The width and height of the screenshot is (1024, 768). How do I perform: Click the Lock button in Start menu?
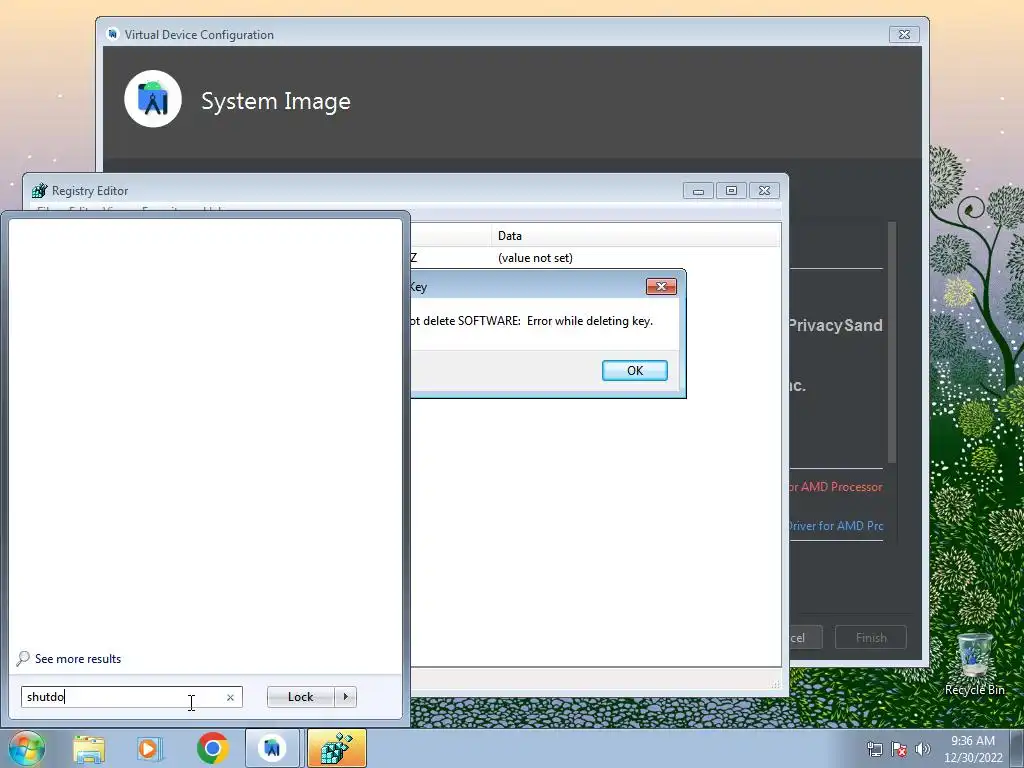(x=300, y=697)
